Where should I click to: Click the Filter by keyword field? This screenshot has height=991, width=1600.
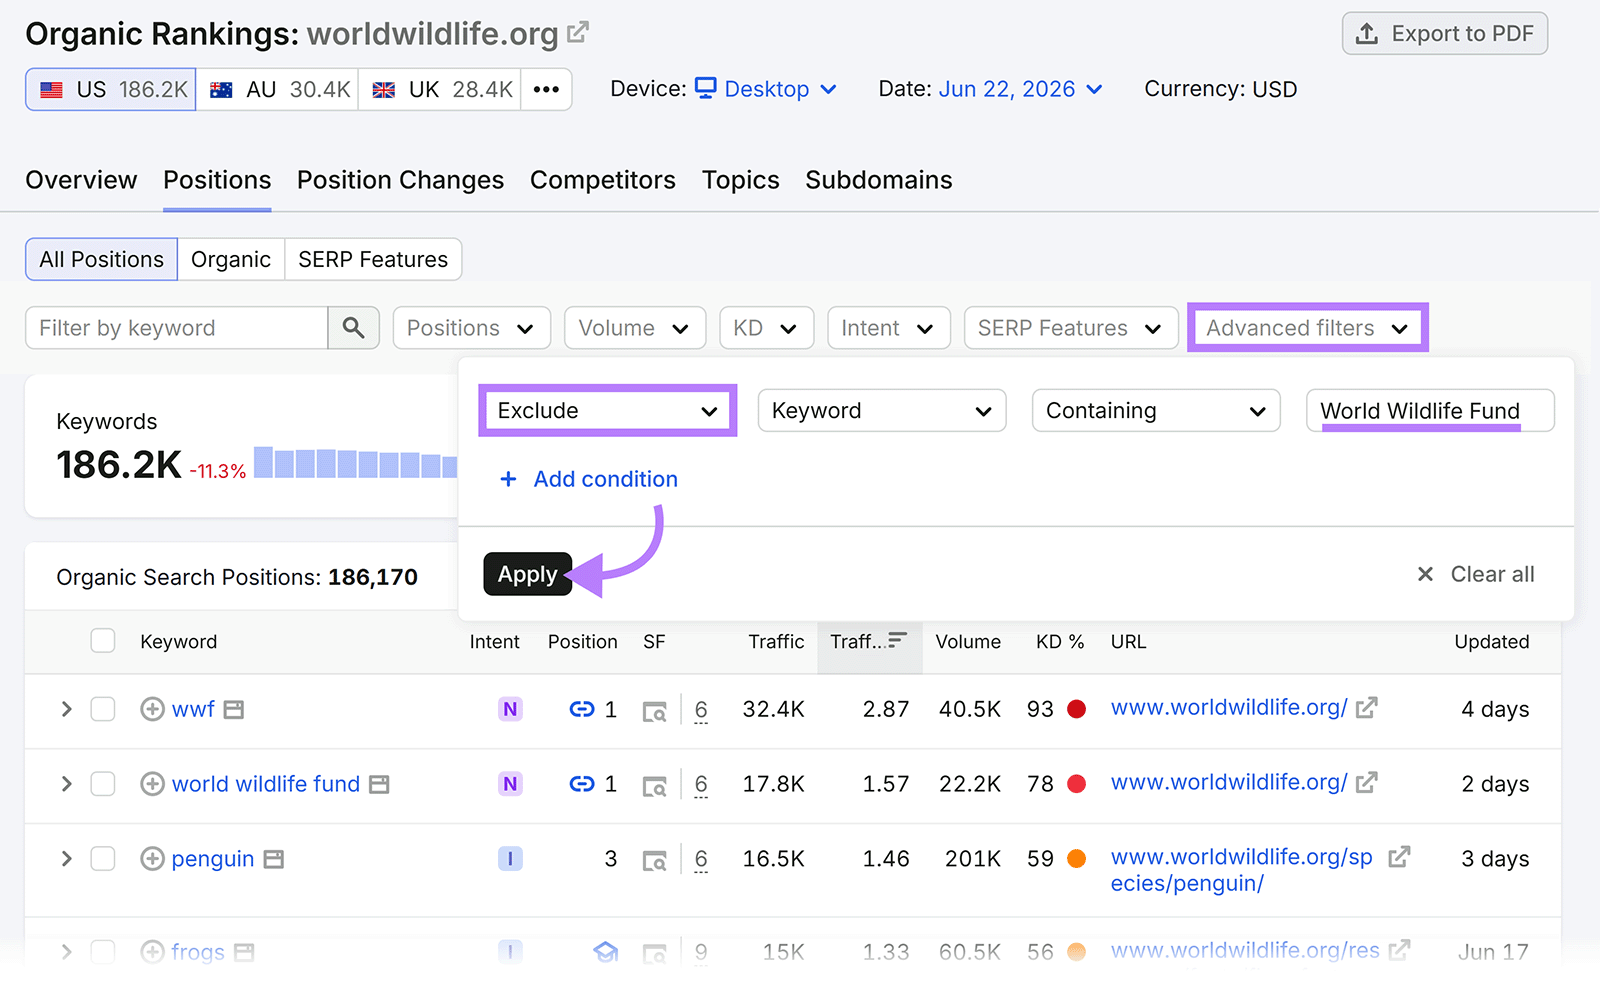(x=177, y=328)
